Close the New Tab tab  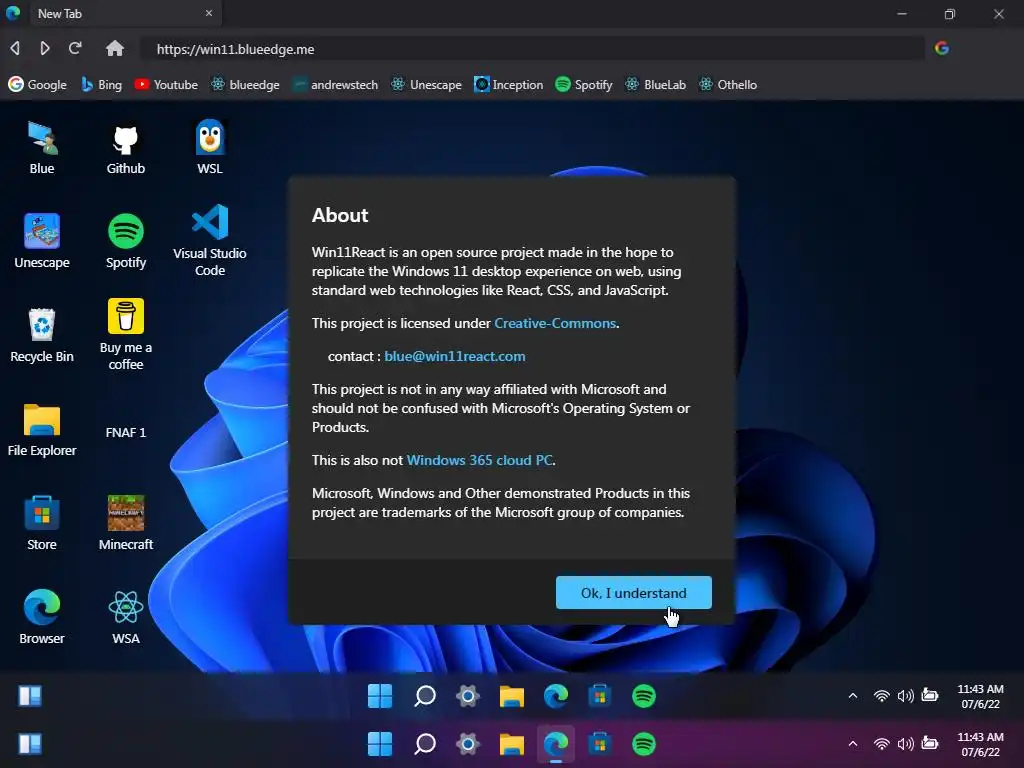tap(209, 13)
